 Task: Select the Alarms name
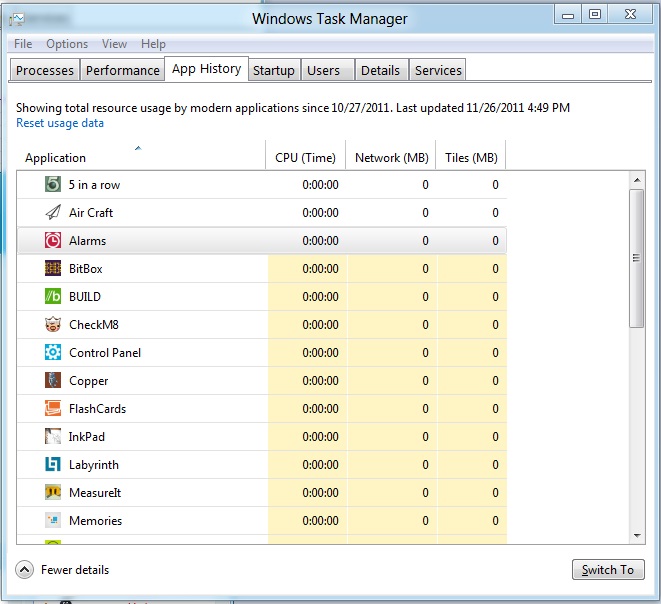point(88,241)
